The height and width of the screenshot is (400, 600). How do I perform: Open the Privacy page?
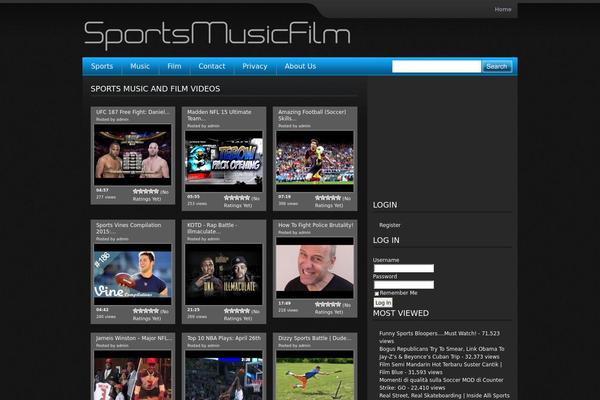pos(254,66)
